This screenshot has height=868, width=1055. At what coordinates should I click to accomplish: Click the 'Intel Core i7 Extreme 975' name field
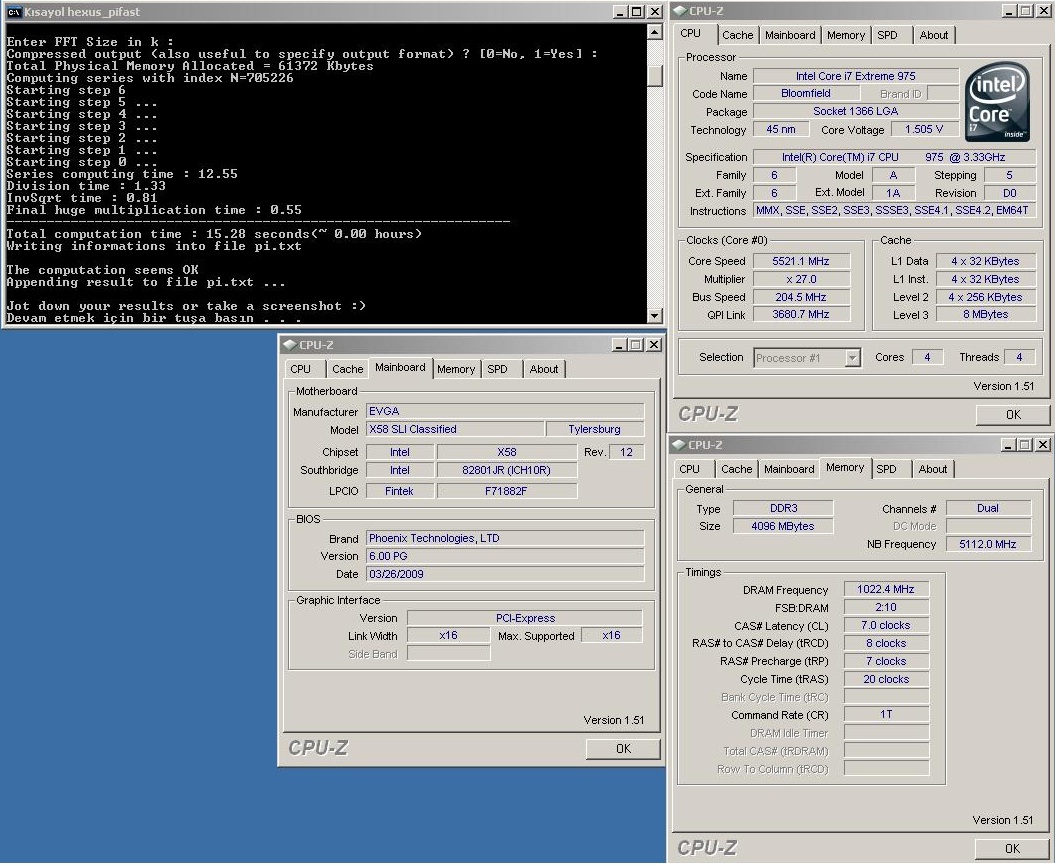[x=855, y=76]
